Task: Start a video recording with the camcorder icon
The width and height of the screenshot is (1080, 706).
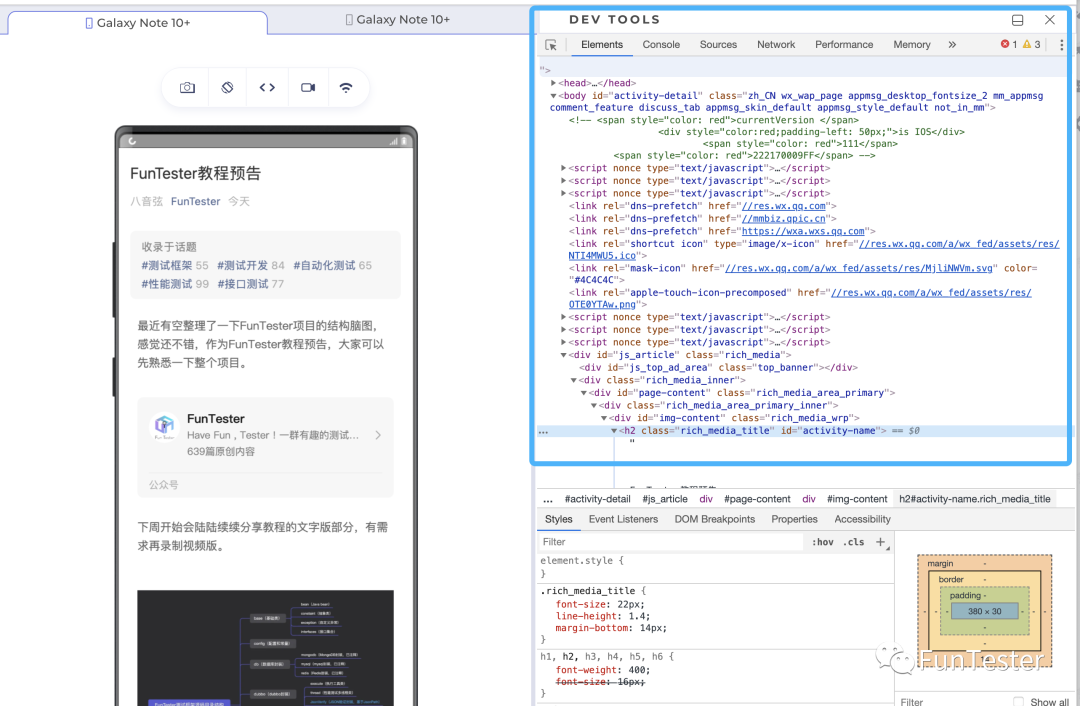Action: pos(308,87)
